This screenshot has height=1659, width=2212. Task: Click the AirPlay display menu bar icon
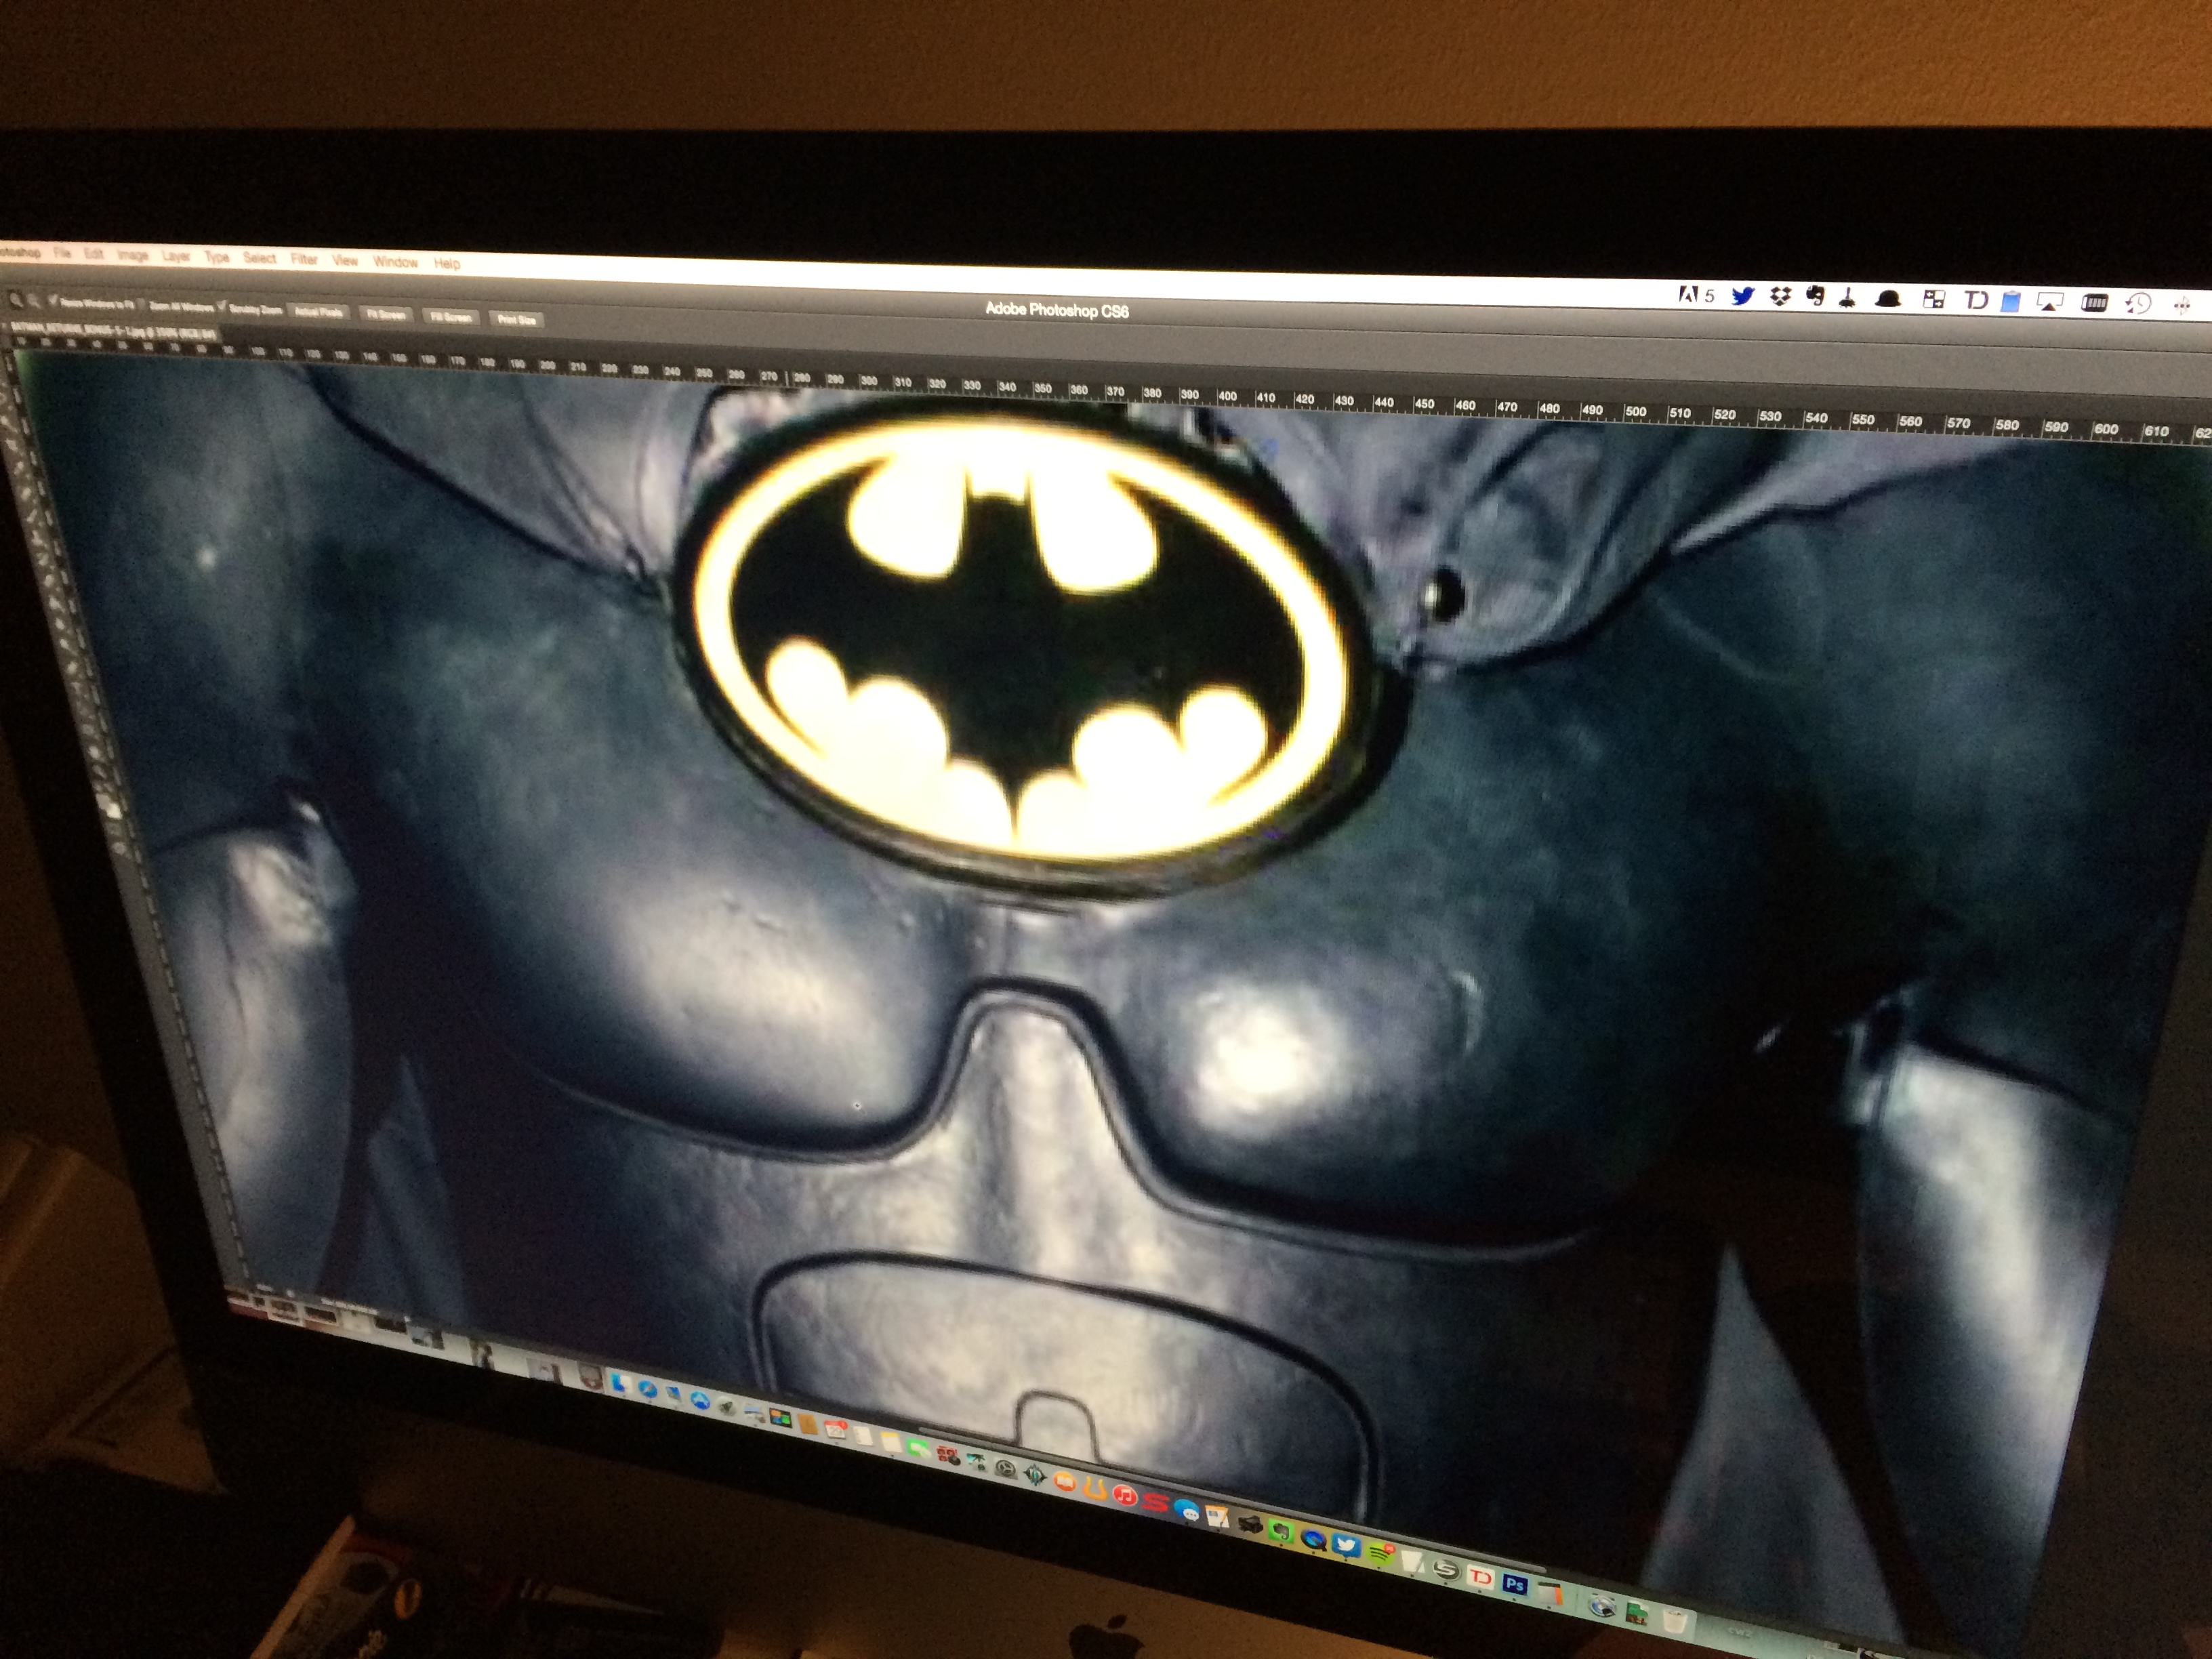point(2050,302)
